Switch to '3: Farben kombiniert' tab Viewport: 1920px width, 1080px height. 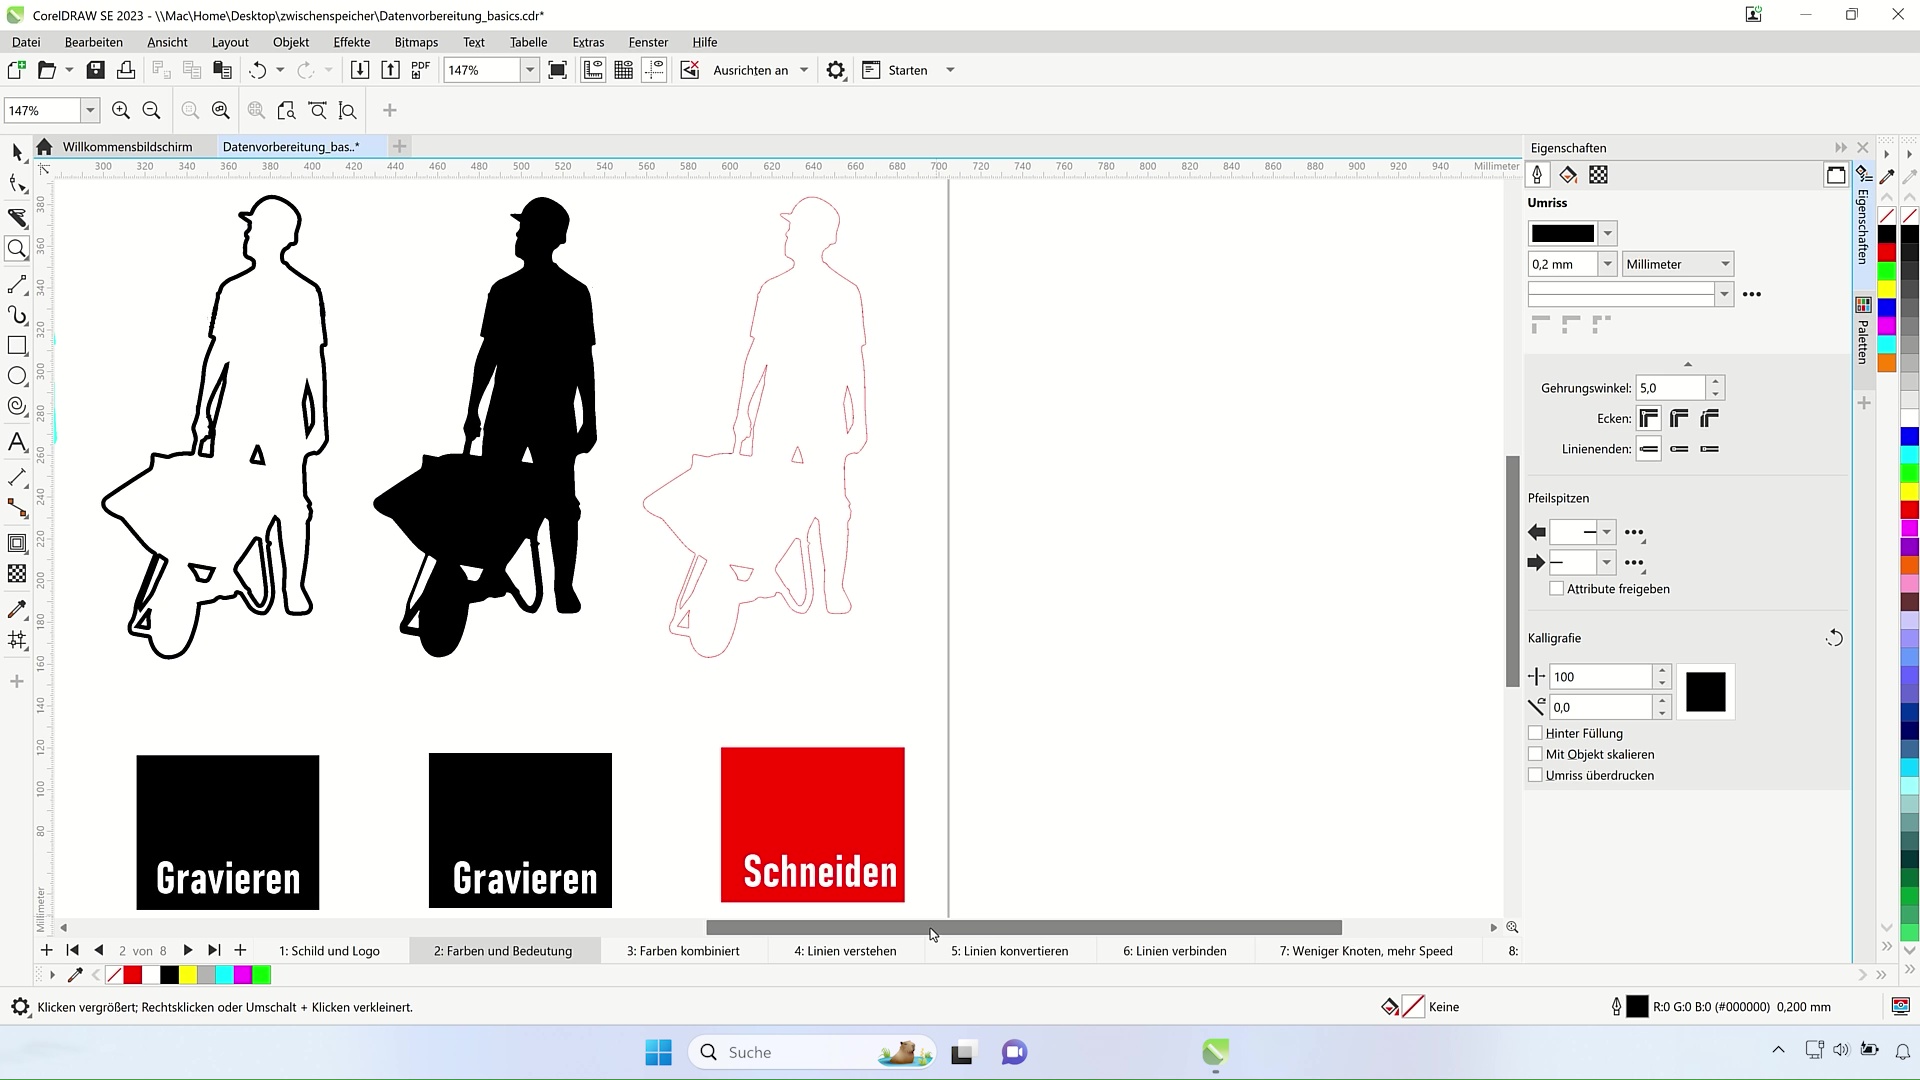click(x=683, y=949)
